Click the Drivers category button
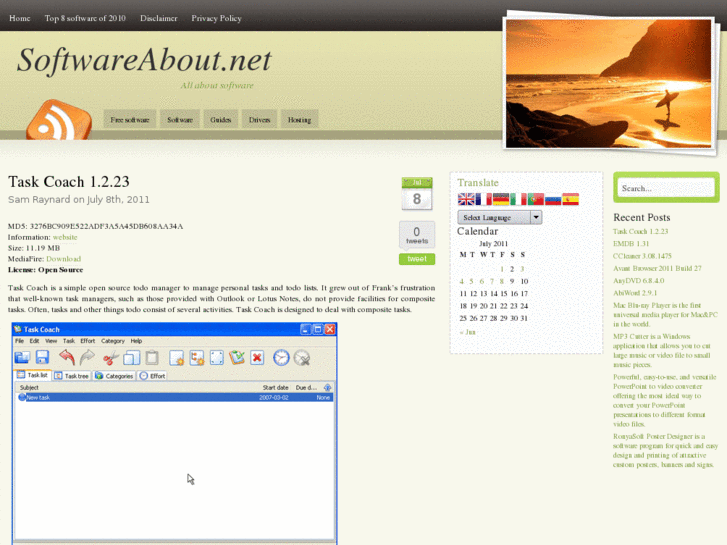Screen dimensions: 727x545 coord(259,120)
